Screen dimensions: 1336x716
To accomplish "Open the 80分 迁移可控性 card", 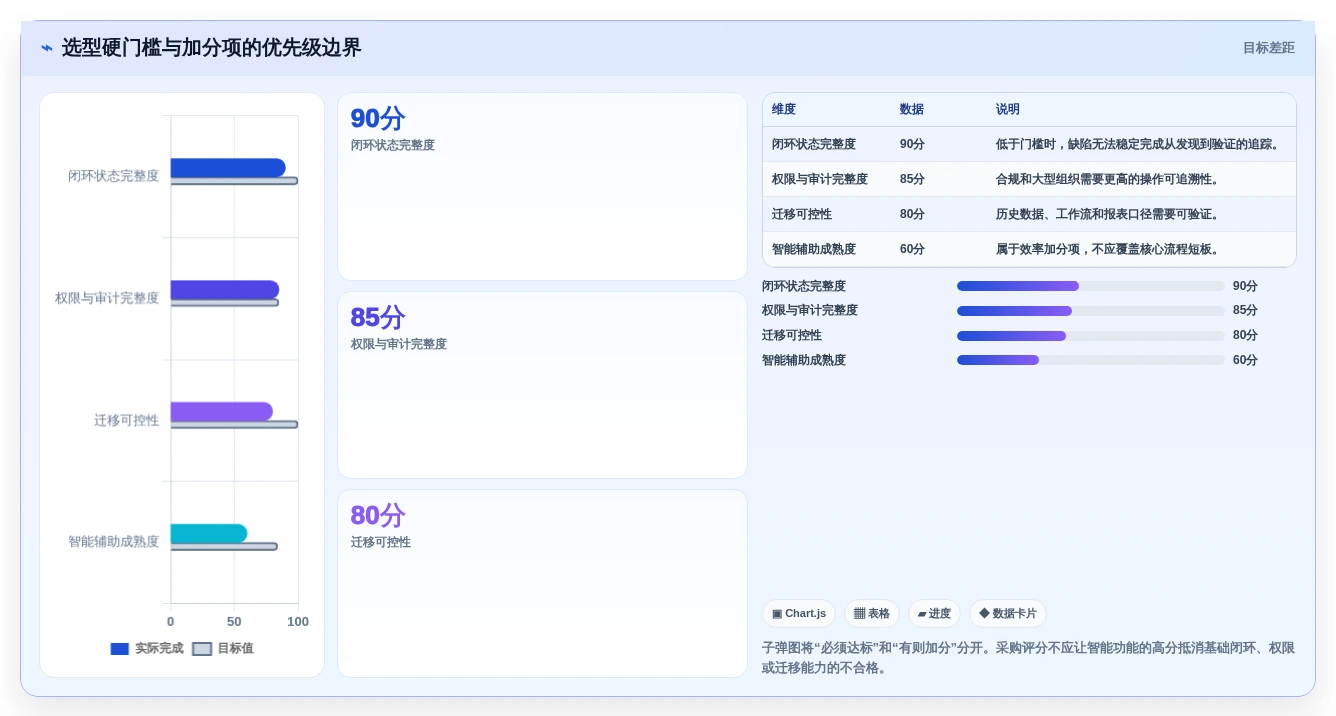I will pyautogui.click(x=542, y=584).
